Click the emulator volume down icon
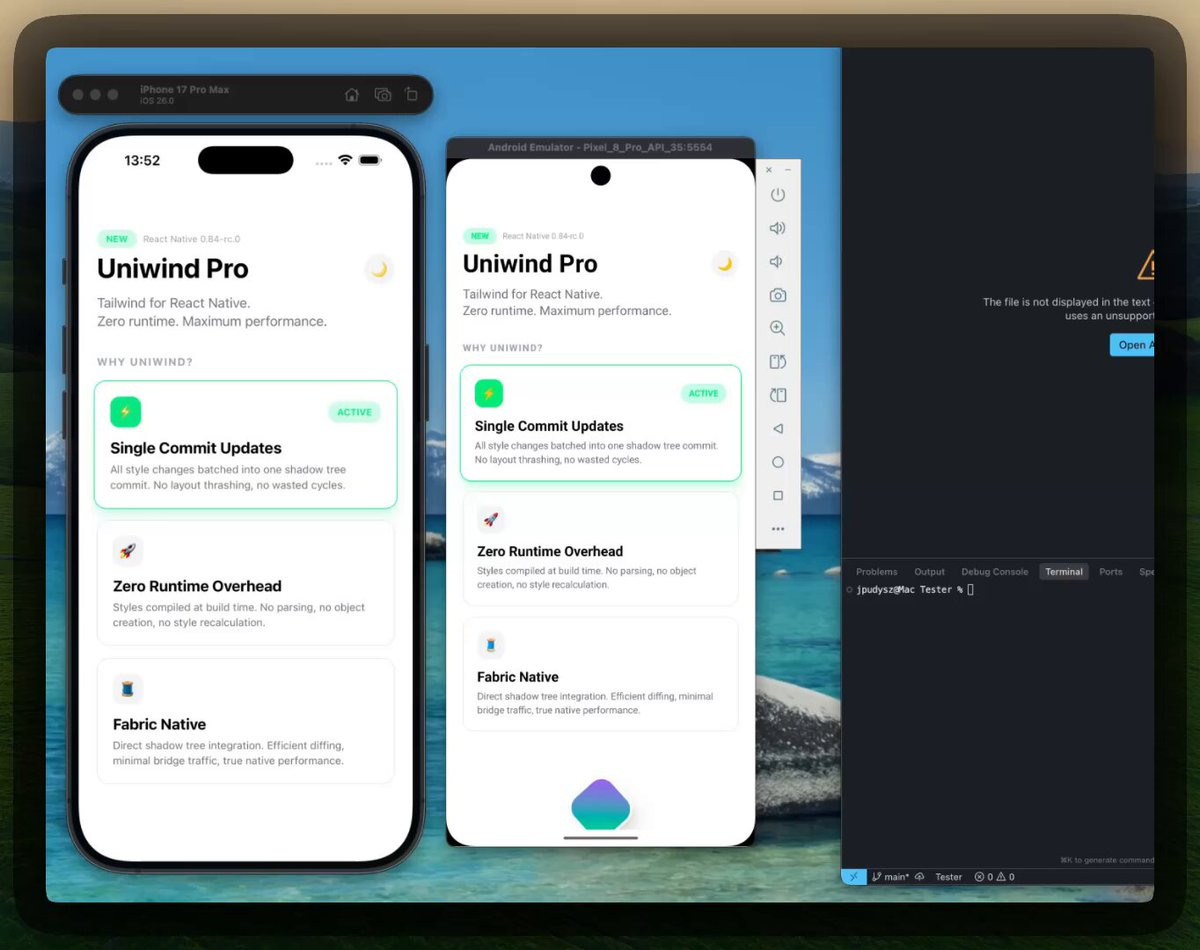 [x=776, y=262]
